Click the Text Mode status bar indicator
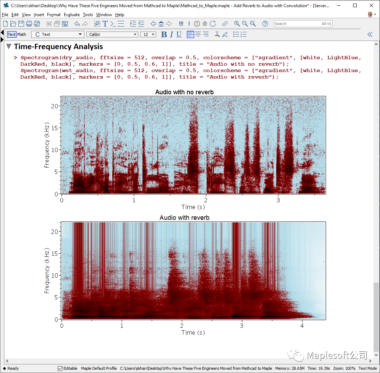Image resolution: width=380 pixels, height=373 pixels. click(x=368, y=368)
